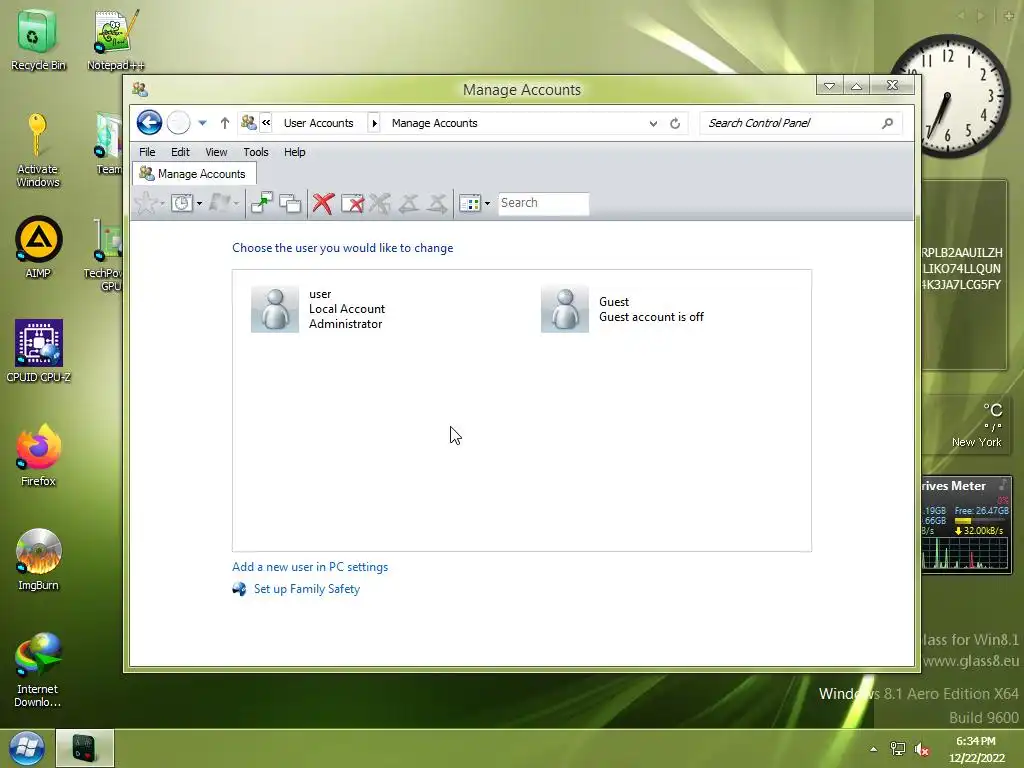Click the Drives Meter gadget

click(967, 525)
